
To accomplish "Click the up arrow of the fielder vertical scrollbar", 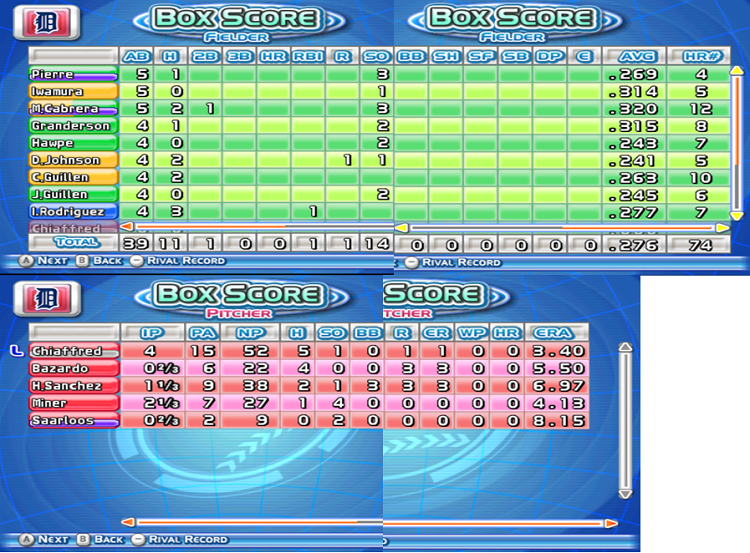I will [x=737, y=71].
